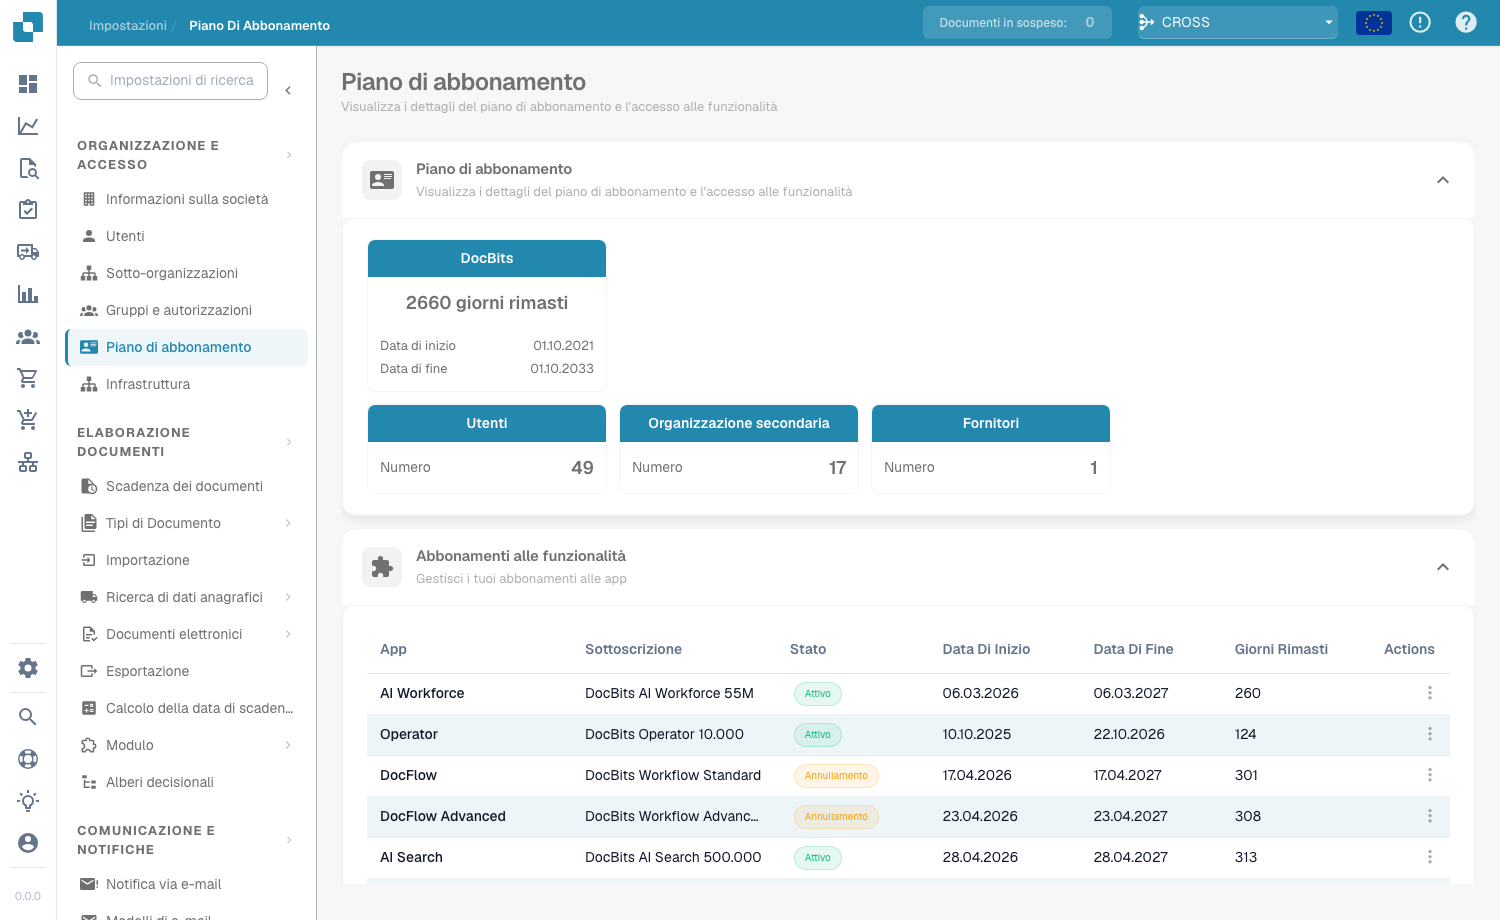
Task: Open Scadenza dei documenti settings
Action: [186, 486]
